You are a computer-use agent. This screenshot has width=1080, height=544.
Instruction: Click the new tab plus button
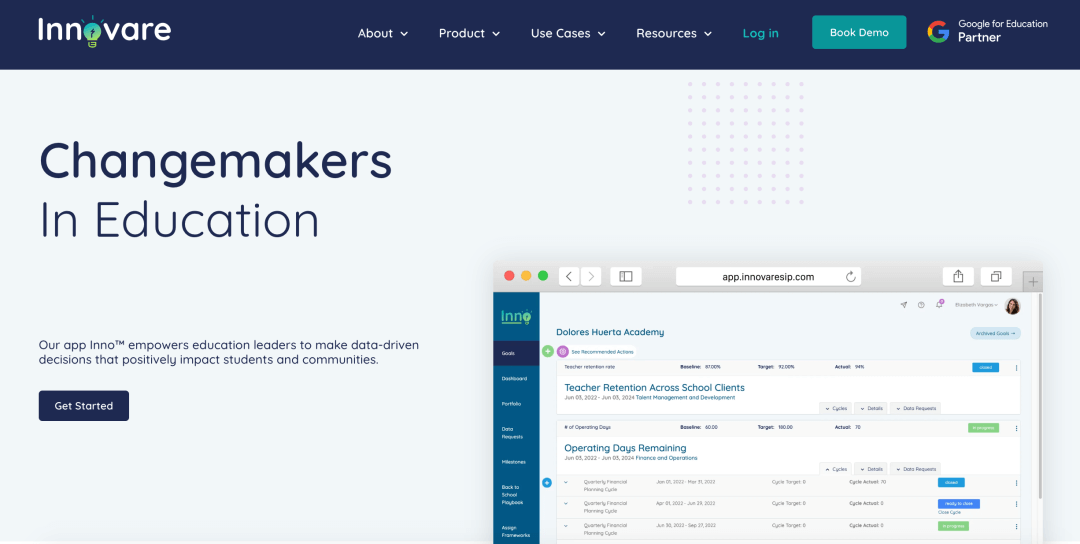[1033, 282]
